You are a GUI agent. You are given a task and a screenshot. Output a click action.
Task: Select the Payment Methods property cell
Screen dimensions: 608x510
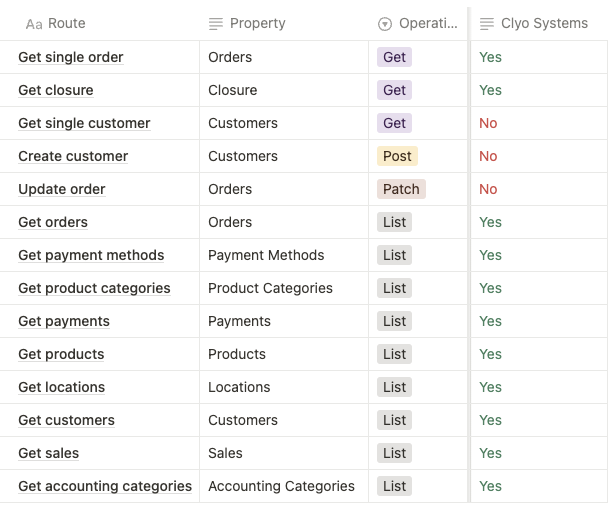coord(266,255)
